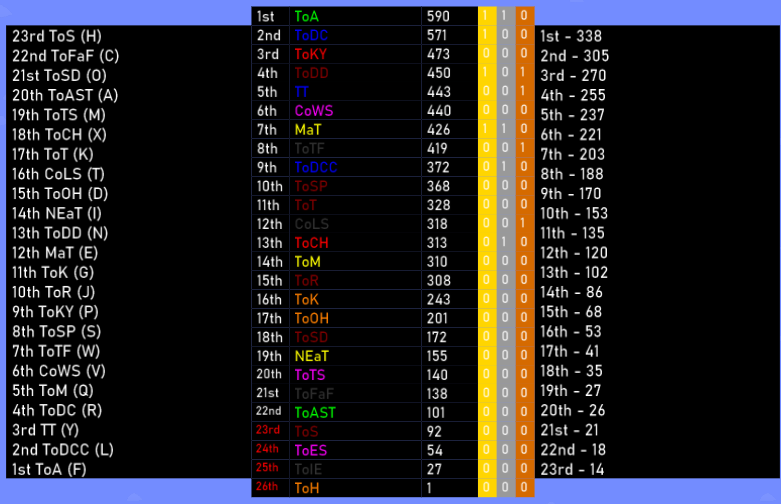
Task: Click the score 443 for TT
Action: 438,92
